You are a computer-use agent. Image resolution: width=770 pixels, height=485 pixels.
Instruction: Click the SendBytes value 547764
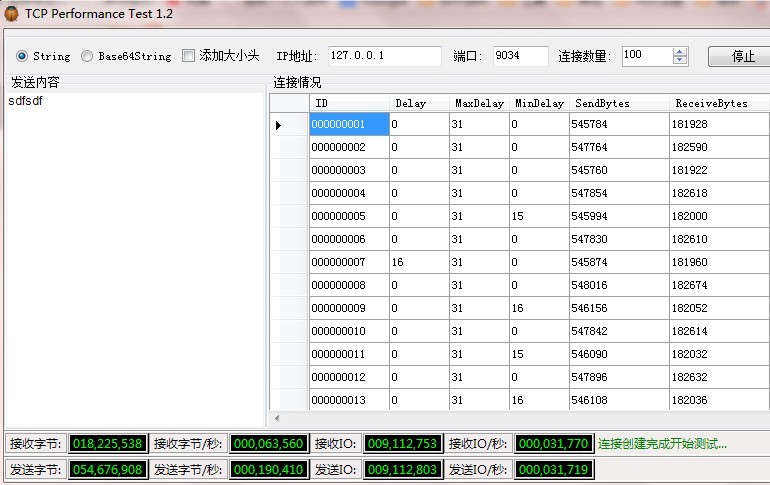[619, 147]
